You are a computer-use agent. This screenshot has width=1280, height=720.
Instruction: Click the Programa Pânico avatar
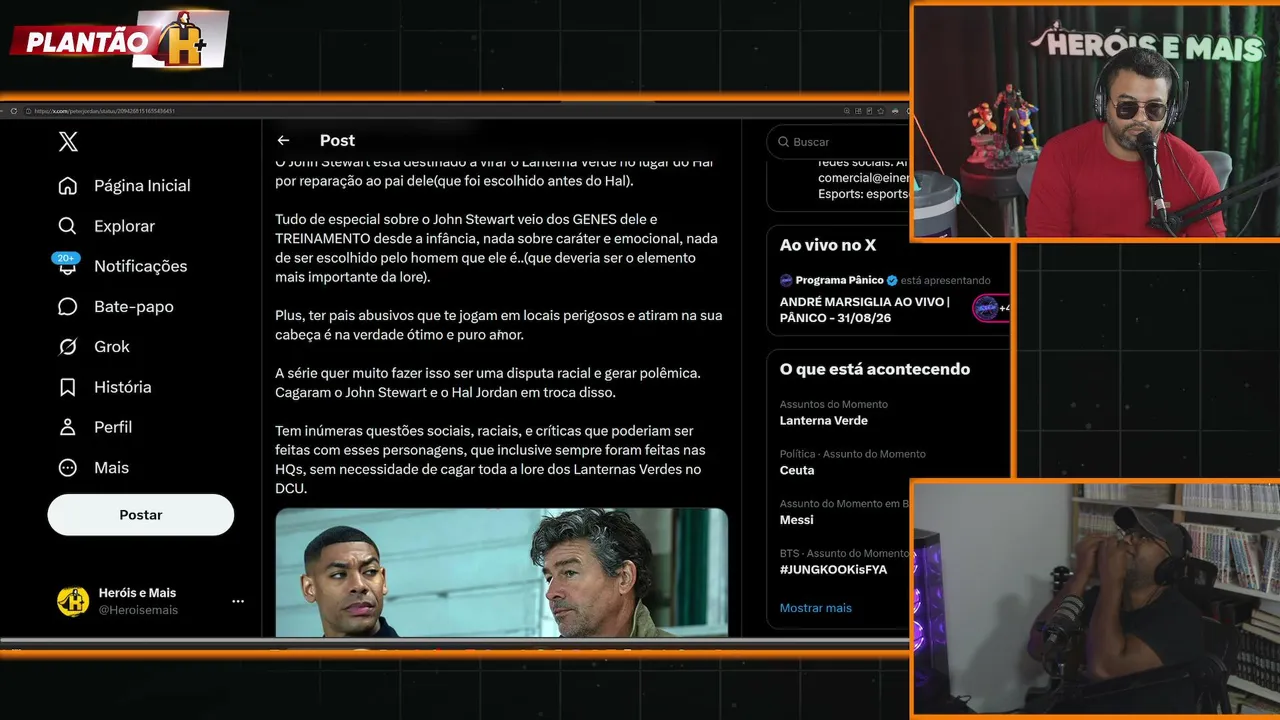click(x=786, y=281)
